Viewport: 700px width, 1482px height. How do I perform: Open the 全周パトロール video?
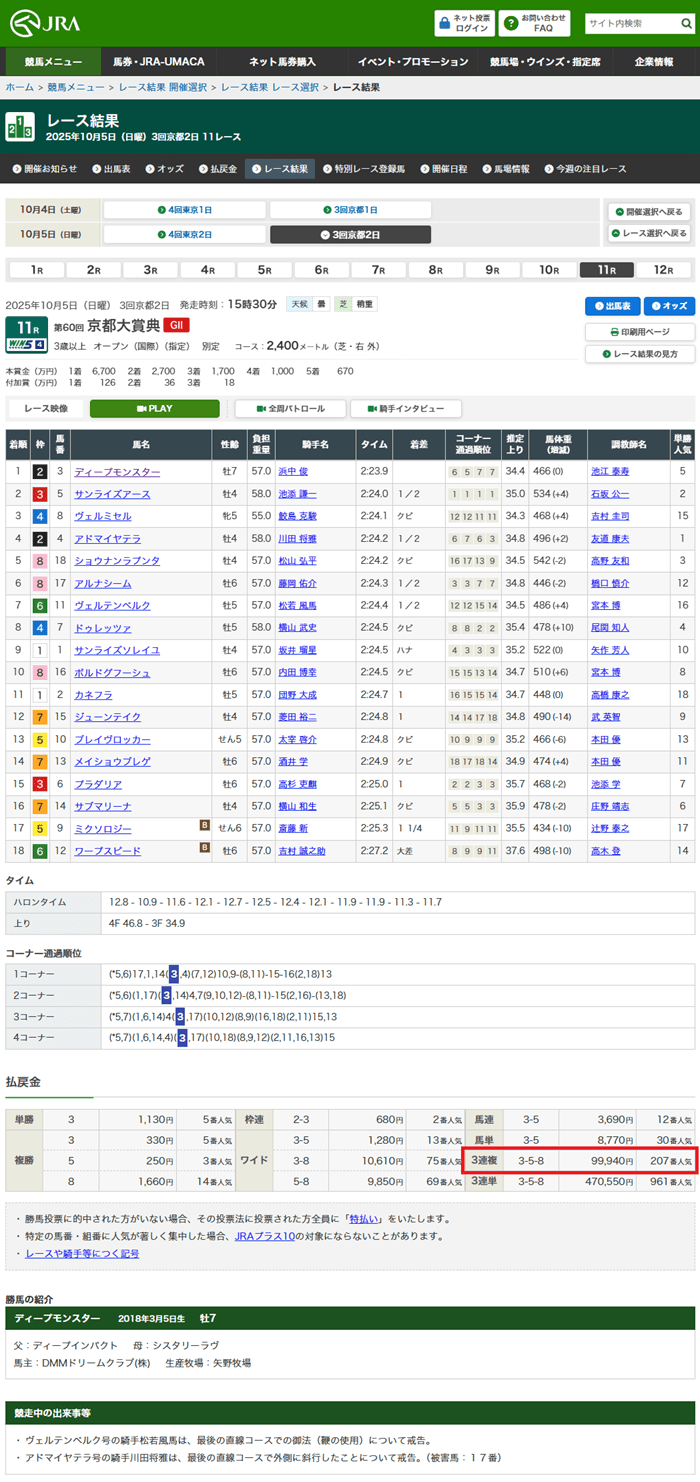tap(290, 409)
